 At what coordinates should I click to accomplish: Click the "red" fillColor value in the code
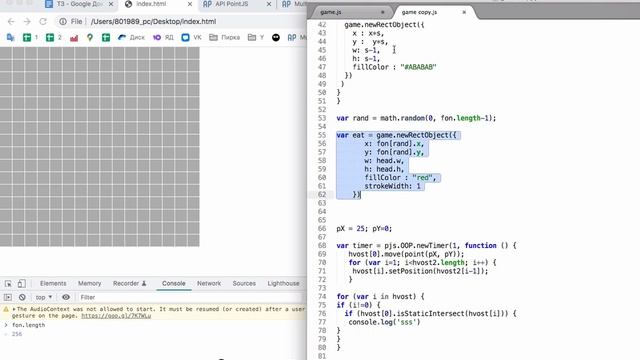coord(422,178)
